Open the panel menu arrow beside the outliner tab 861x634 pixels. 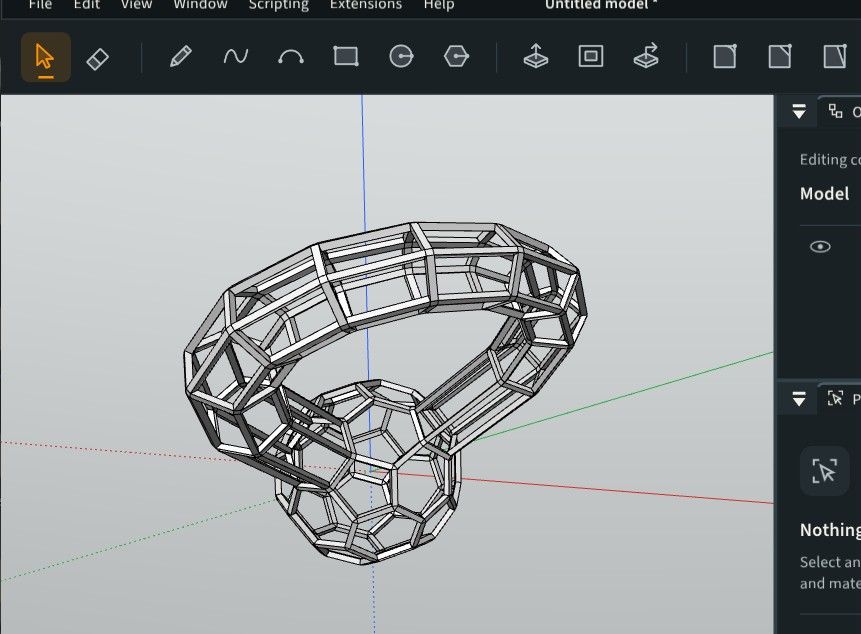coord(800,111)
